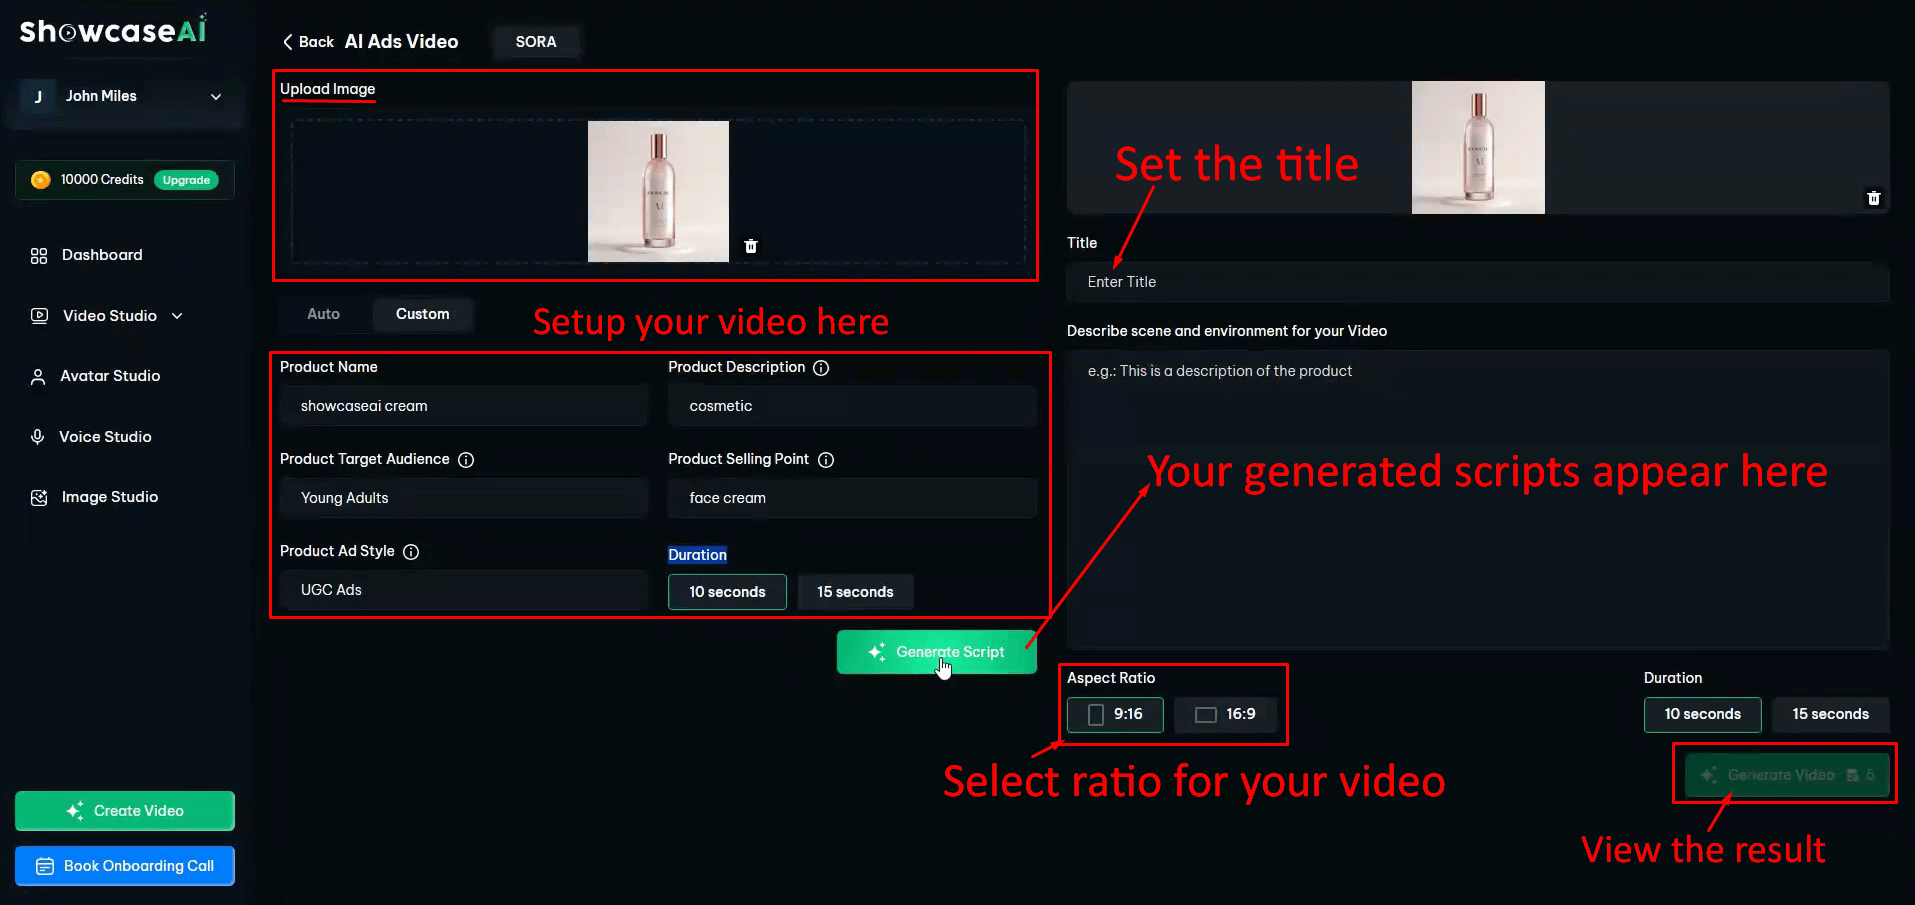
Task: Open Product Selling Point info icon
Action: pos(826,460)
